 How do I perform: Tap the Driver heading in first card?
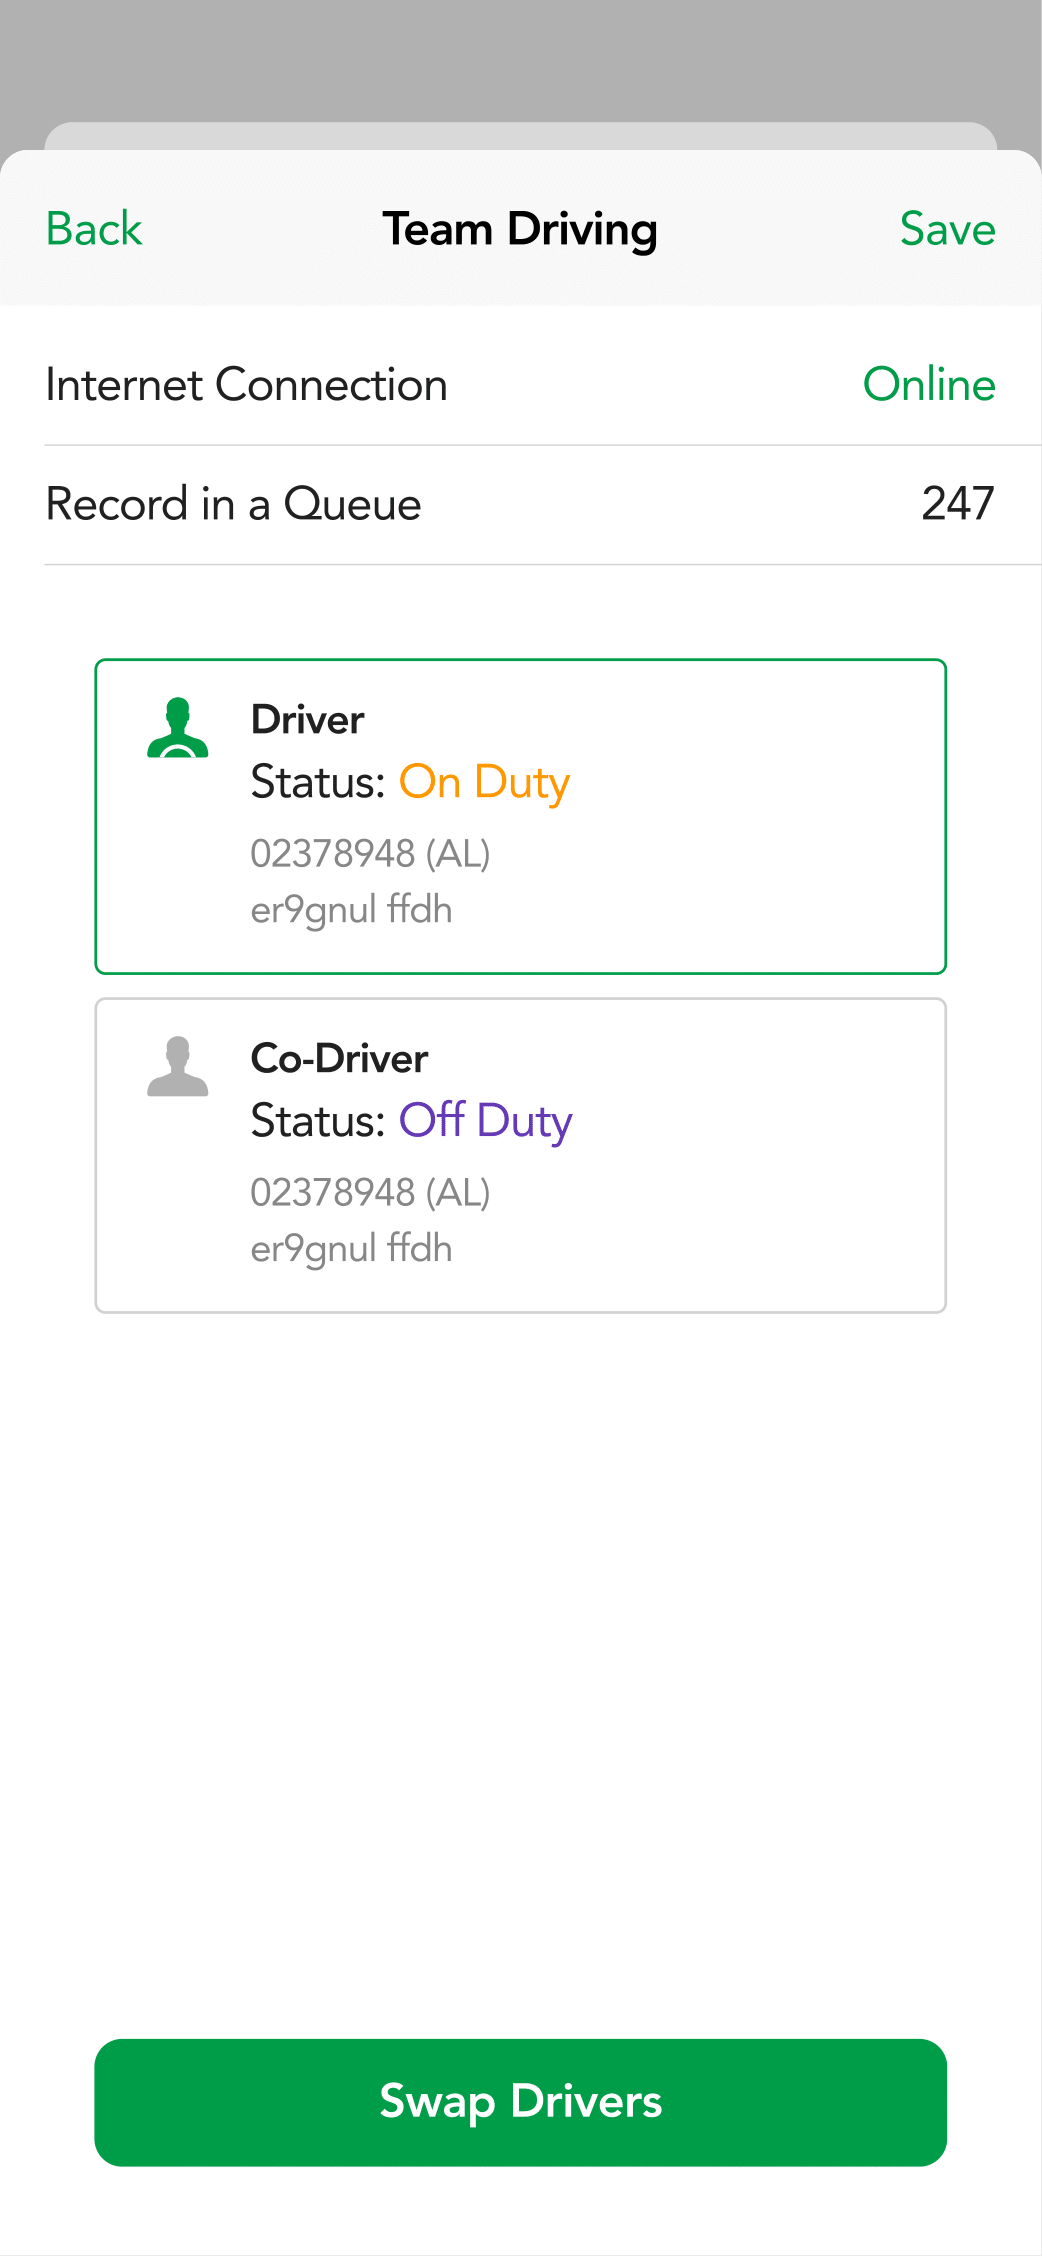[307, 720]
